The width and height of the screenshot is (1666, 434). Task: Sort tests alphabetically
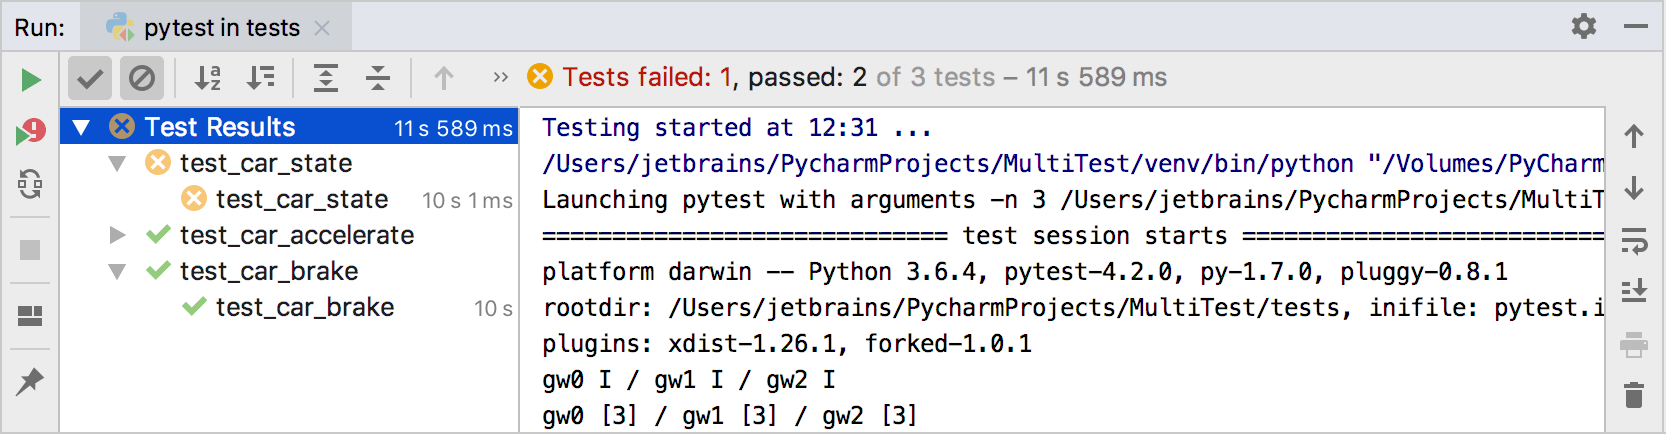click(x=207, y=78)
